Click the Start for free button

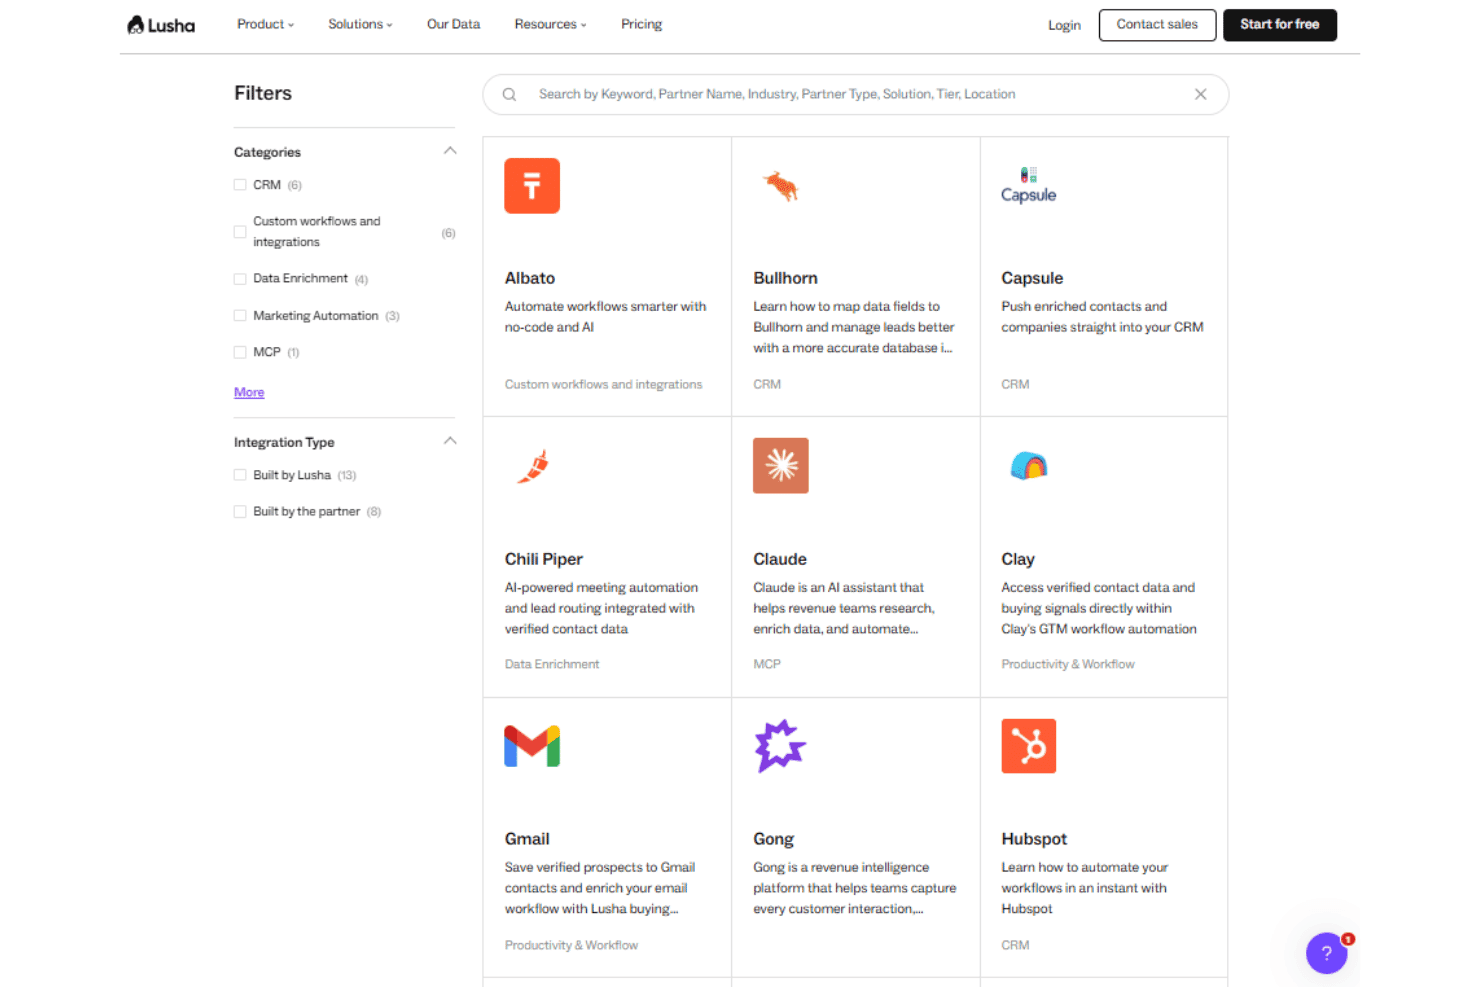1280,25
